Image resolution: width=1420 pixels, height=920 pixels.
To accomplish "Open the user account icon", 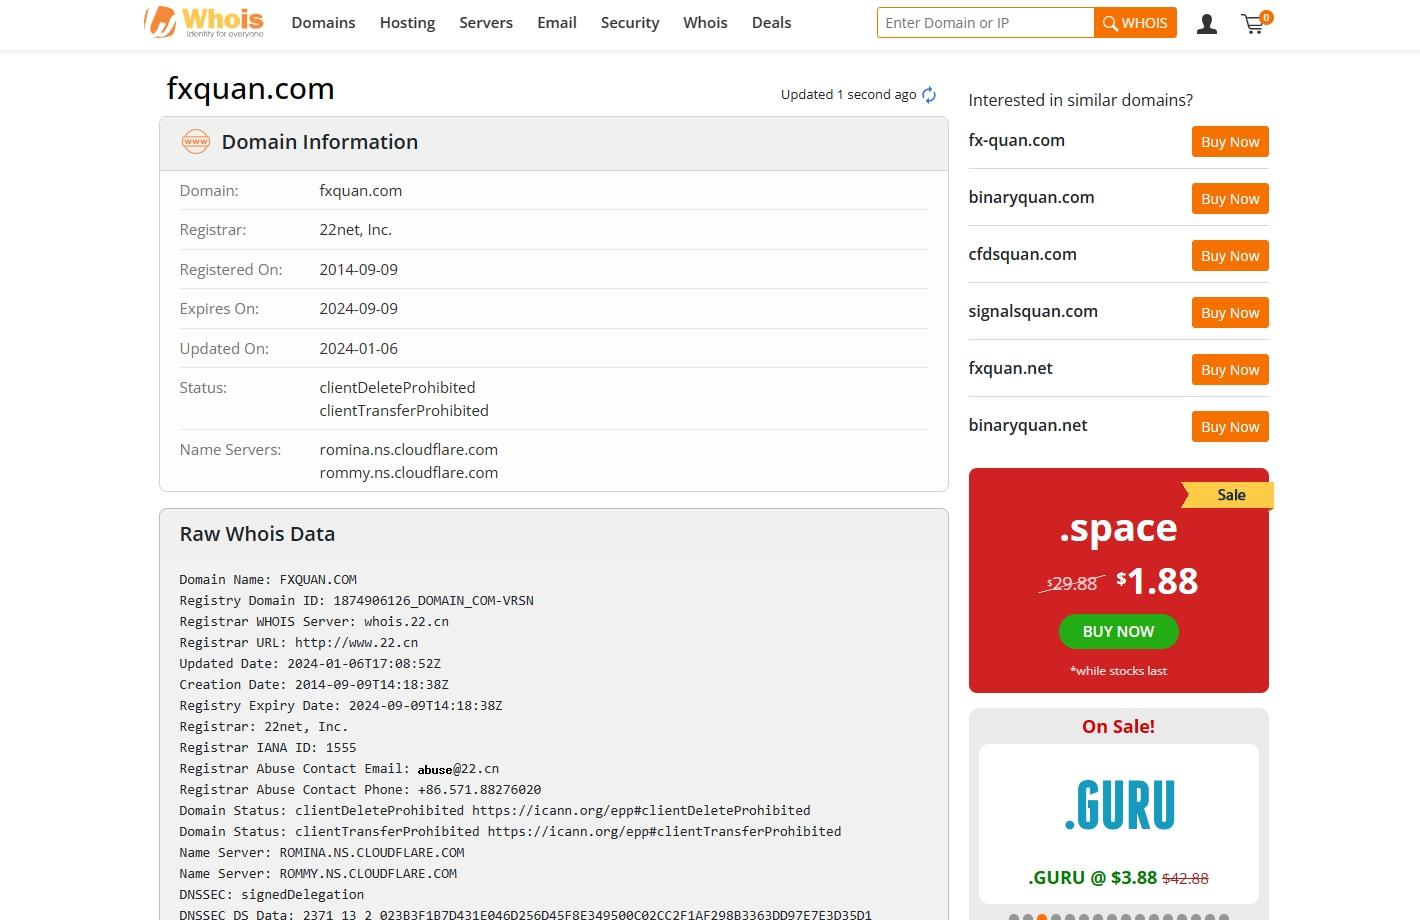I will coord(1207,23).
